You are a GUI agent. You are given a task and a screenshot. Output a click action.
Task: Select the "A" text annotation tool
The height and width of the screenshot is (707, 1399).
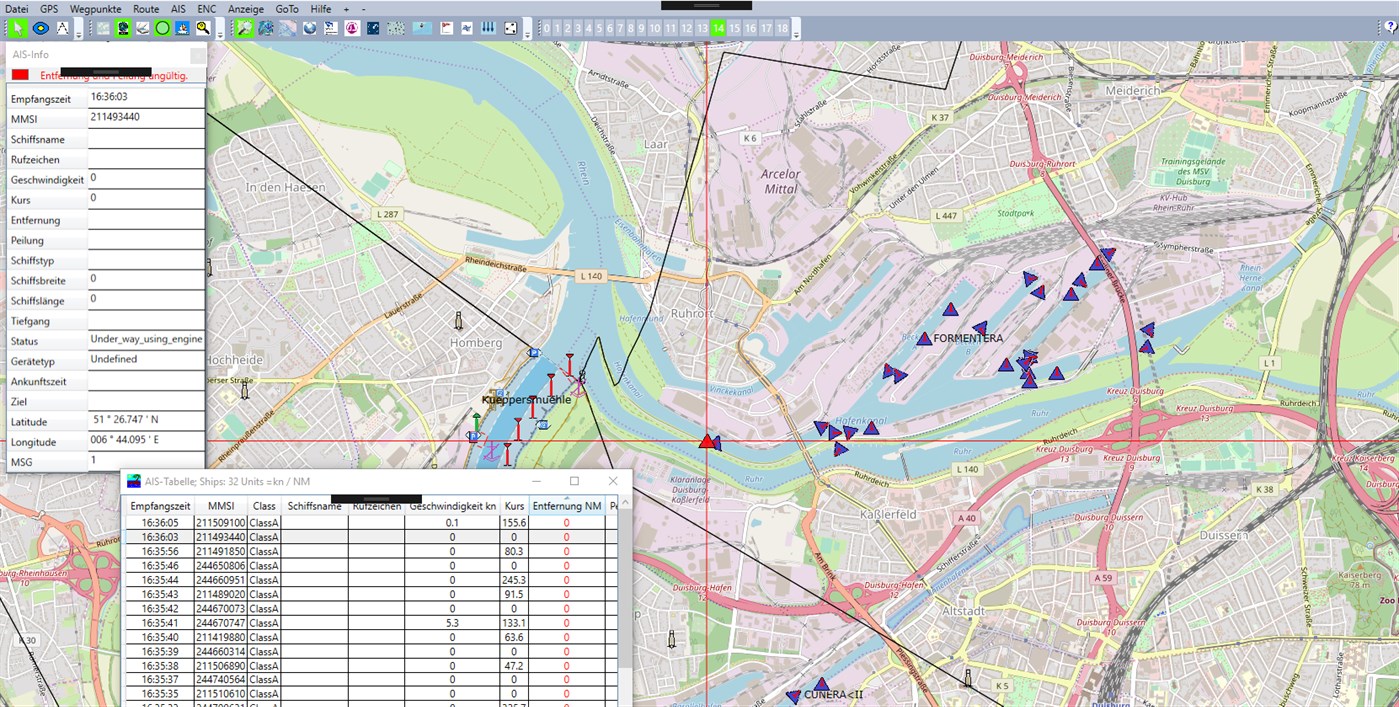pos(62,29)
